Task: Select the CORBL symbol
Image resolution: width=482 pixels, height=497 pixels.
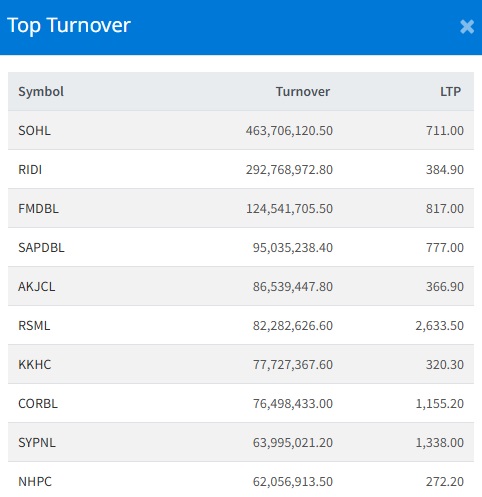Action: tap(38, 404)
